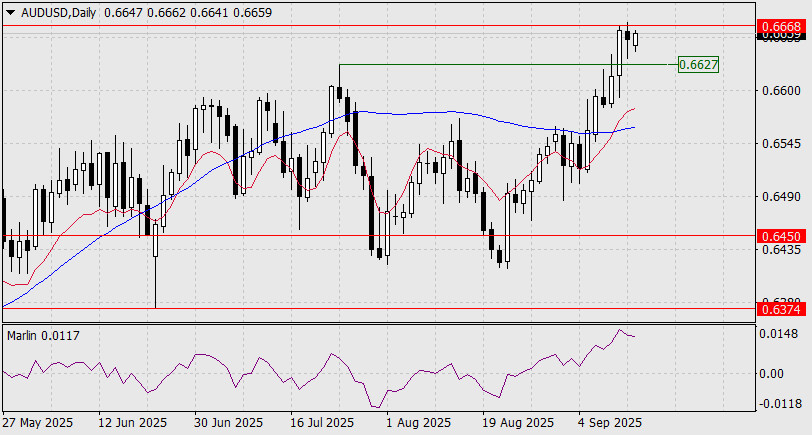Select the 30 Jun 2025 date label
The height and width of the screenshot is (435, 812).
tap(228, 423)
